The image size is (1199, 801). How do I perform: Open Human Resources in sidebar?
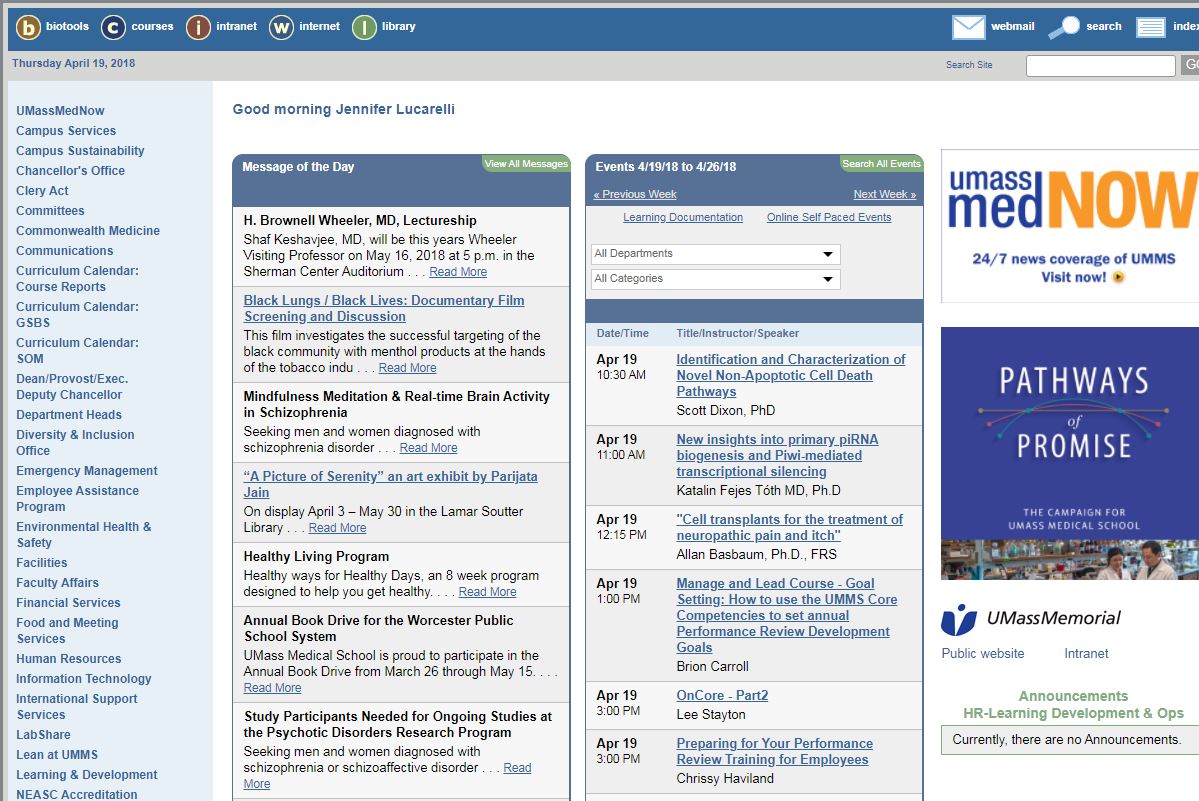pos(68,659)
